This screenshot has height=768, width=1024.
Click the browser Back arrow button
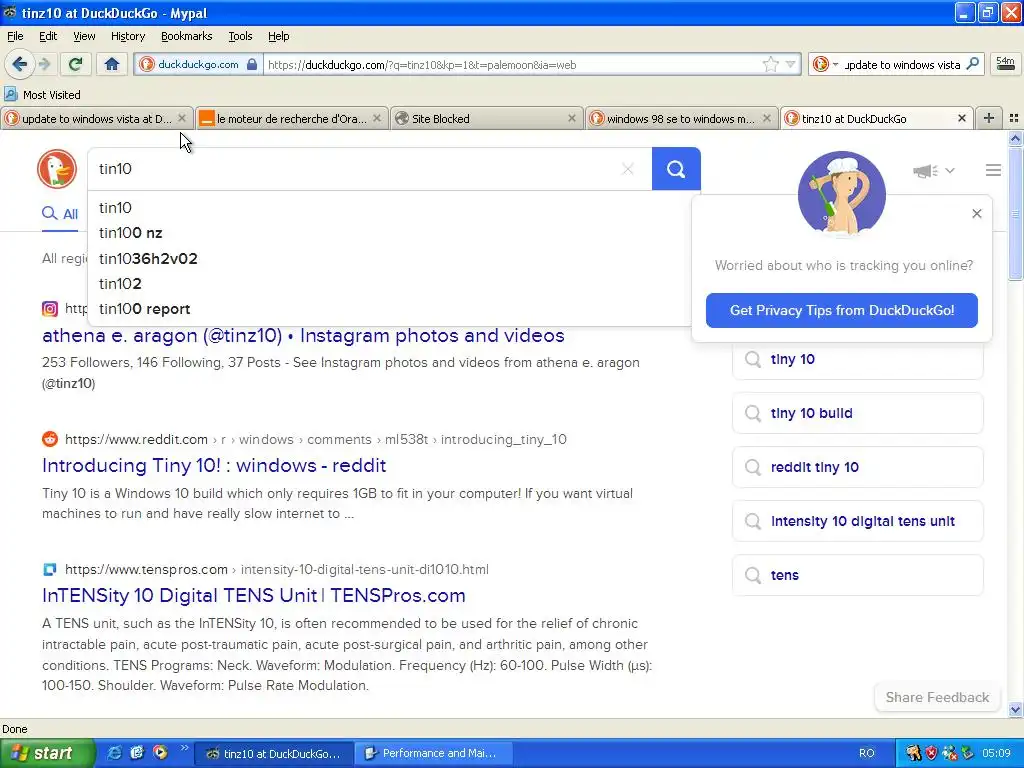[x=19, y=64]
